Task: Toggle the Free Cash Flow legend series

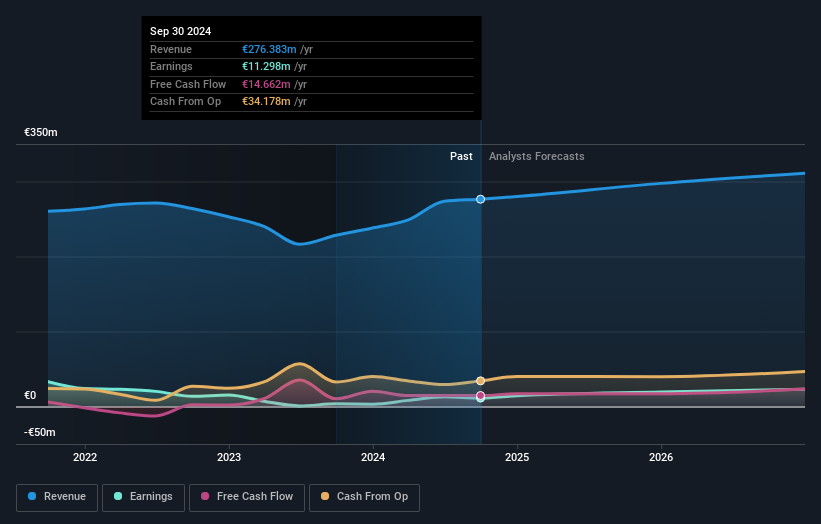Action: (247, 497)
